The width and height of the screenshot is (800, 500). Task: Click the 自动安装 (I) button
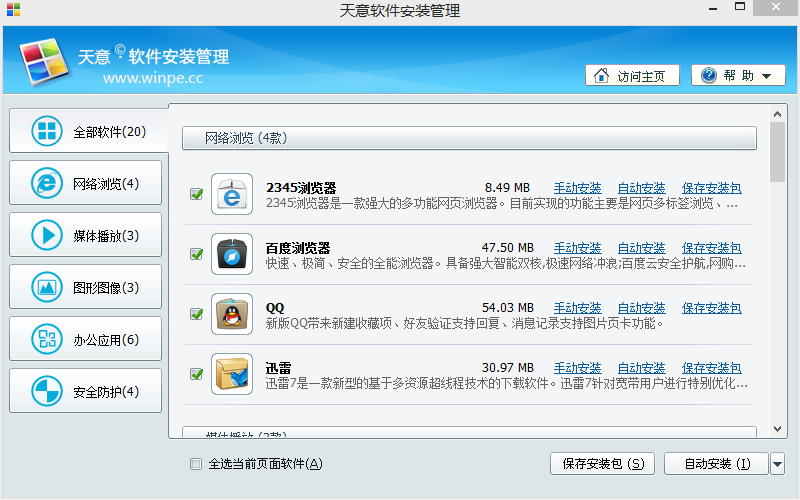[716, 464]
